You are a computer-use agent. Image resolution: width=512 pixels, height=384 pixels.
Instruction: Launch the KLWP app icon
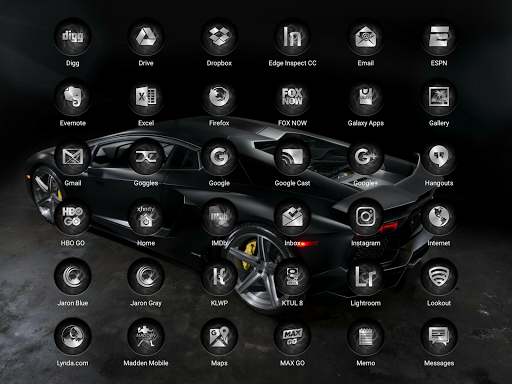(219, 277)
